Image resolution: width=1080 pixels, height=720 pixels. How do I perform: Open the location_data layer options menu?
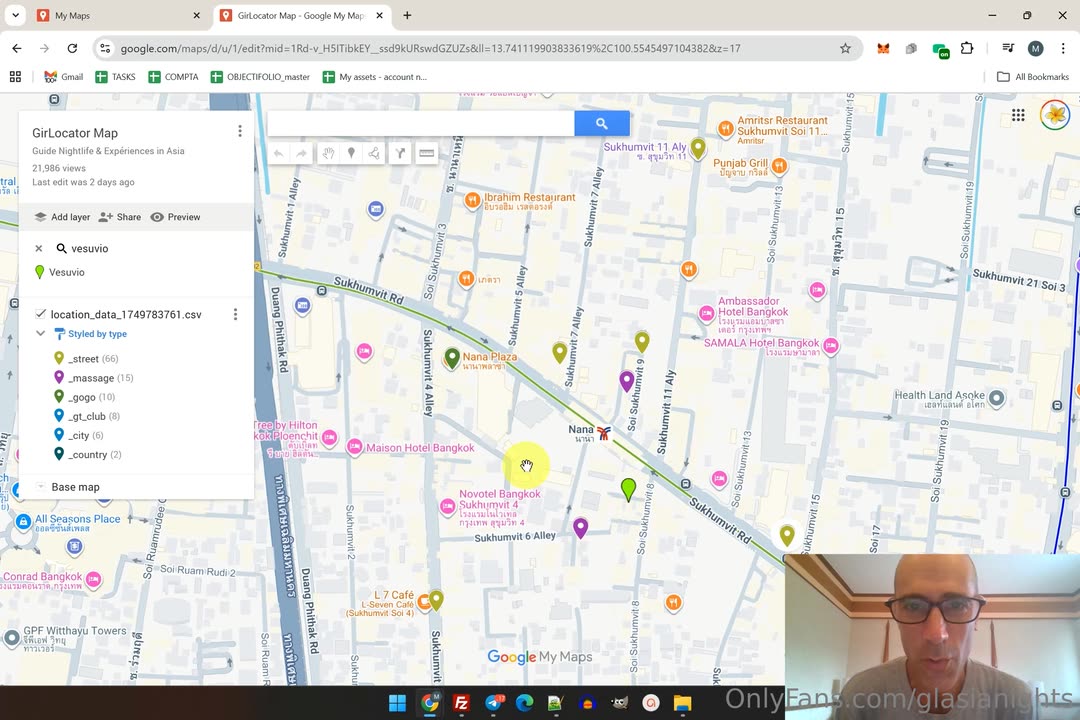point(236,314)
